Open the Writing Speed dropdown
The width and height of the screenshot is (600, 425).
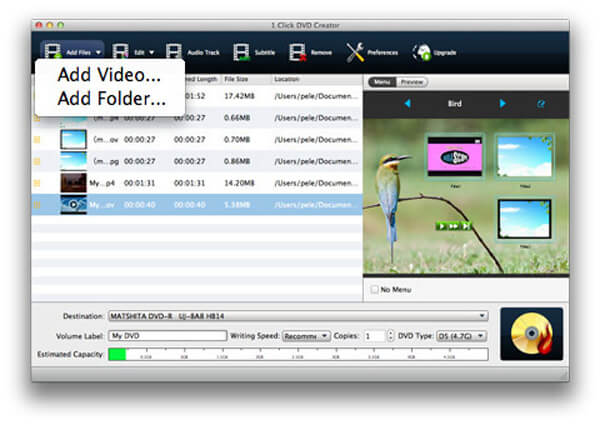click(306, 336)
